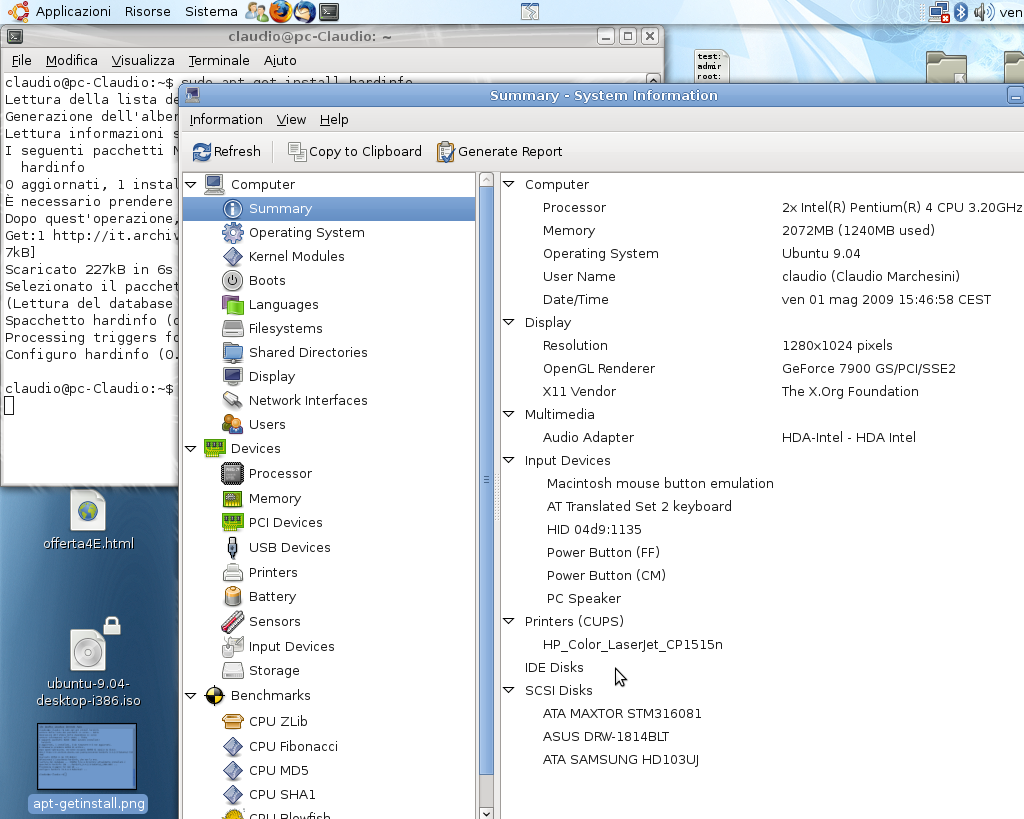This screenshot has height=819, width=1024.
Task: Click the Bluetooth tray icon
Action: click(x=961, y=12)
